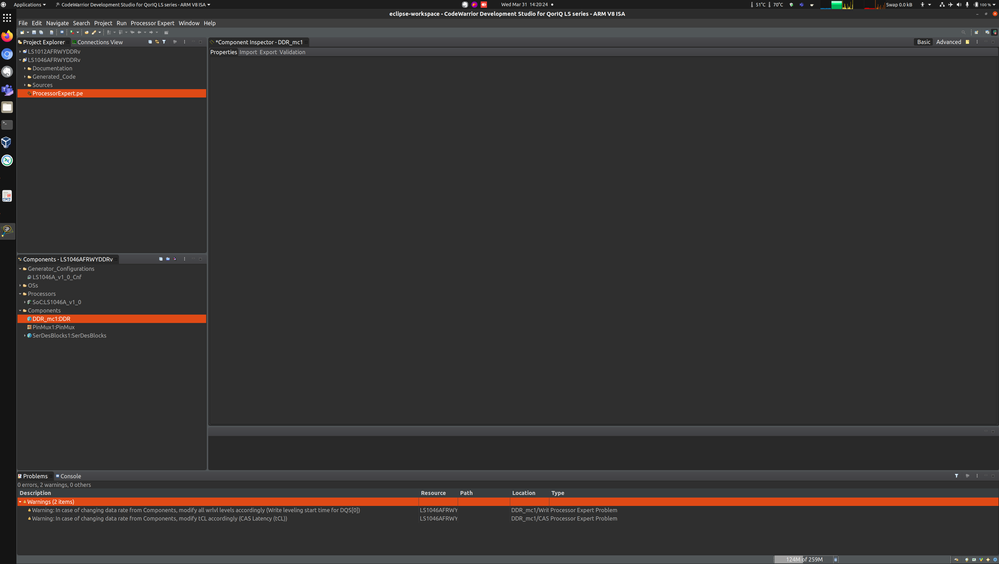Collapse the LS1046AFRWYDDRv project
Screen dimensions: 999x564
(20, 60)
